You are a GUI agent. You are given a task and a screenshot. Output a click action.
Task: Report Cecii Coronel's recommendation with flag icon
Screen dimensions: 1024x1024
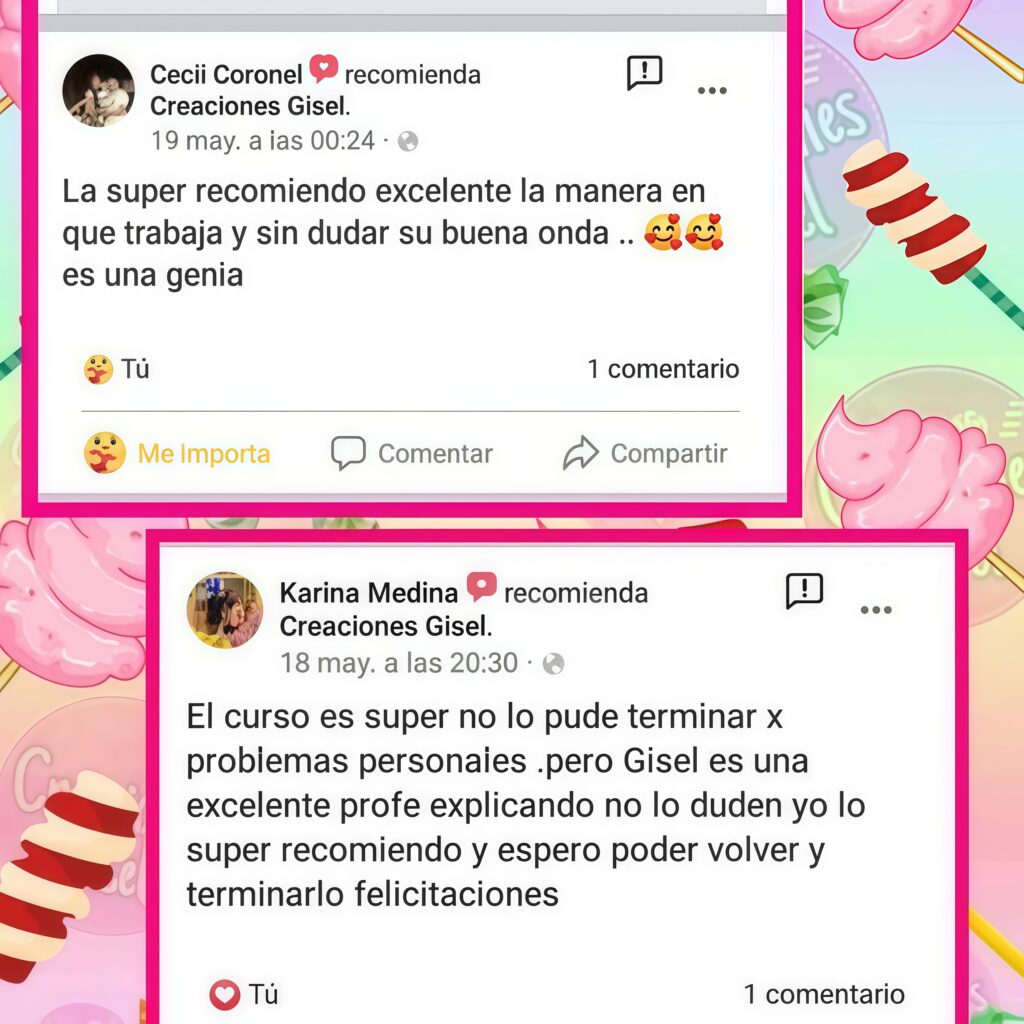pyautogui.click(x=645, y=72)
